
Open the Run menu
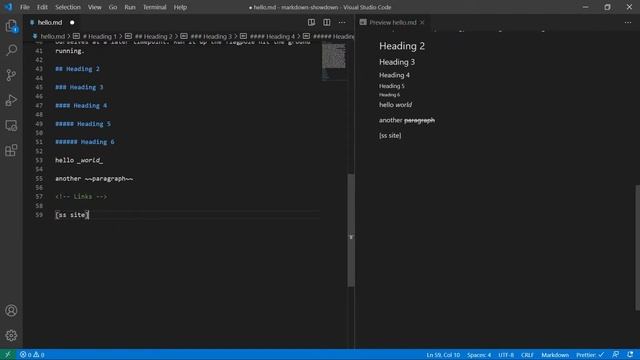130,7
